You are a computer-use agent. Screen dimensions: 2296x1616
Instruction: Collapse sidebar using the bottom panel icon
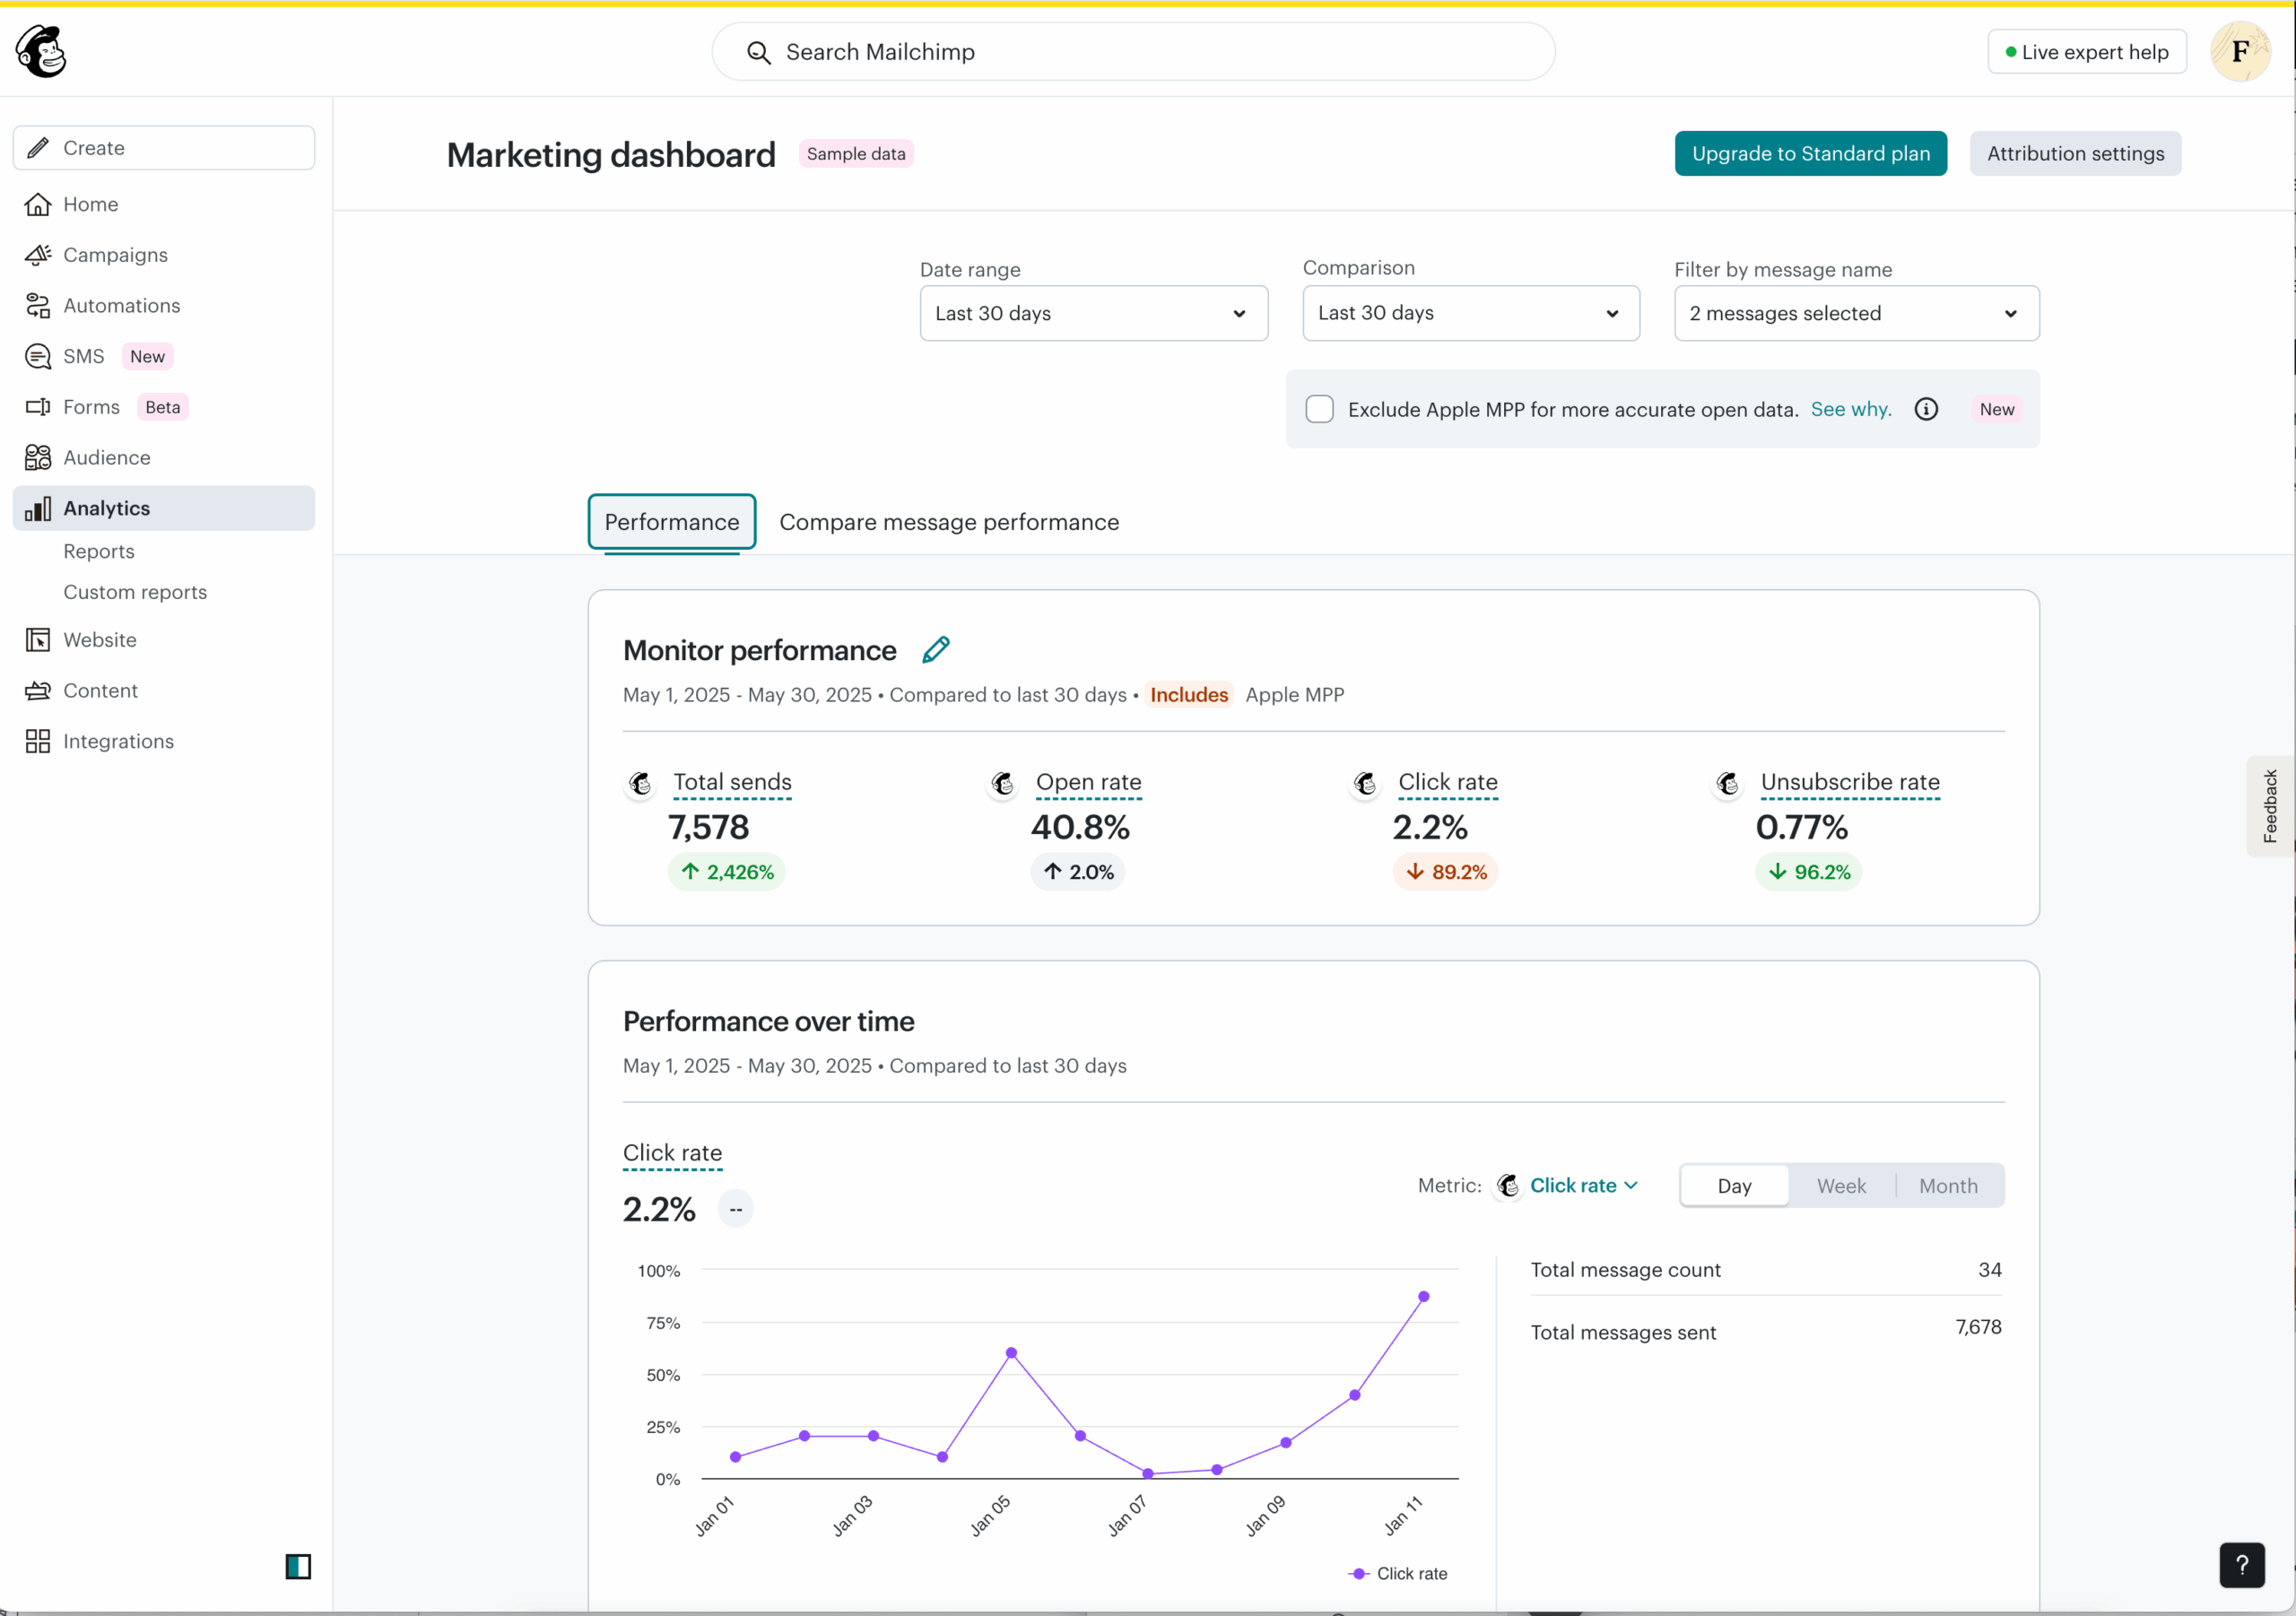298,1566
